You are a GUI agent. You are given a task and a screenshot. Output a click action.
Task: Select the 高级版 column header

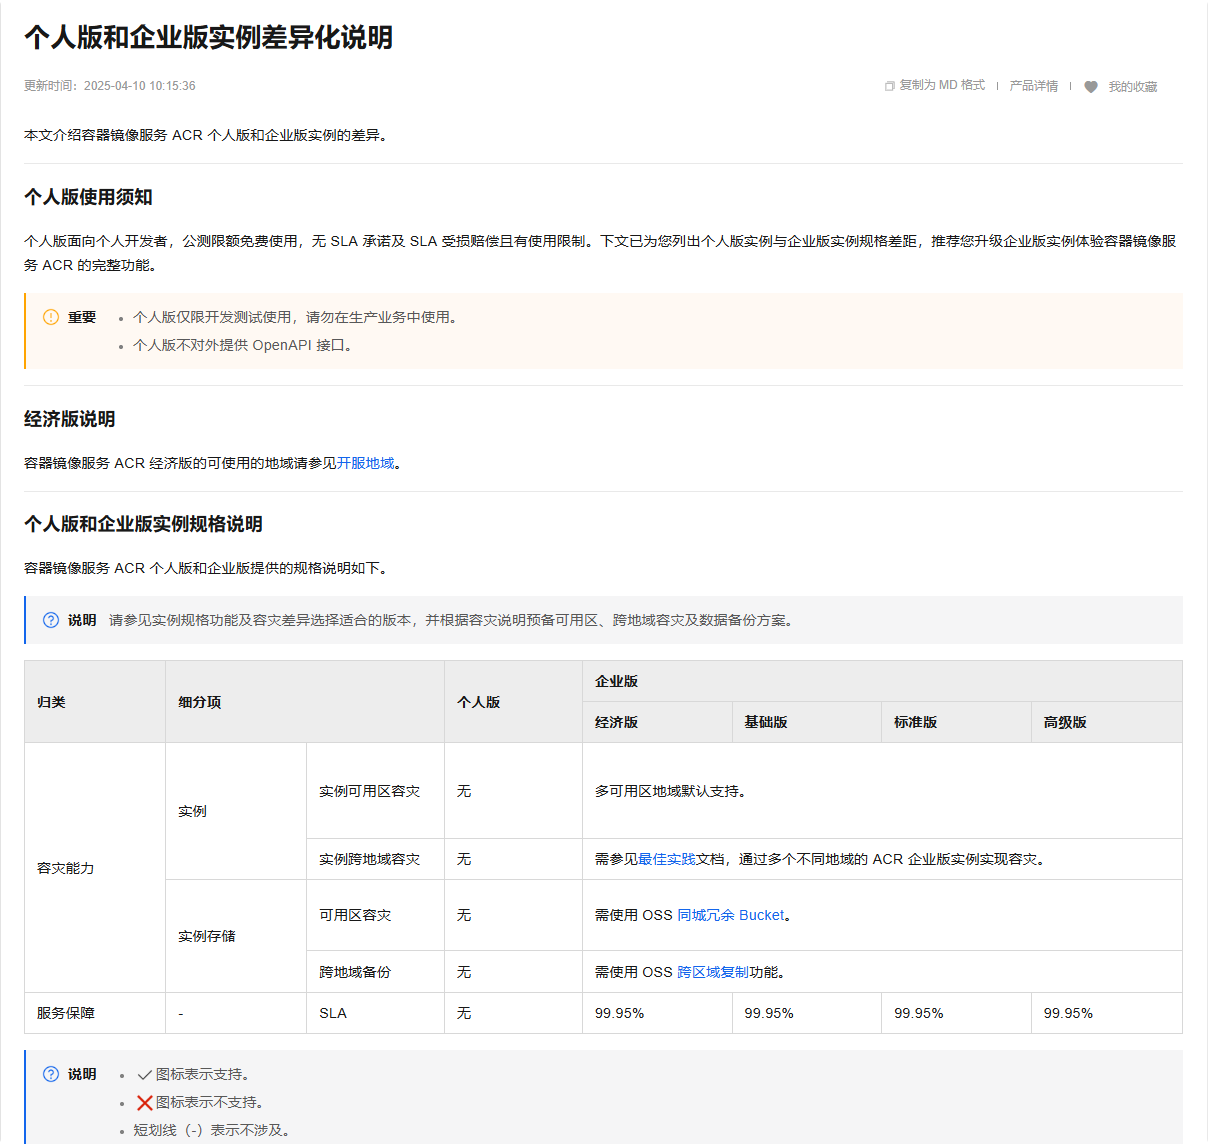pos(1065,722)
